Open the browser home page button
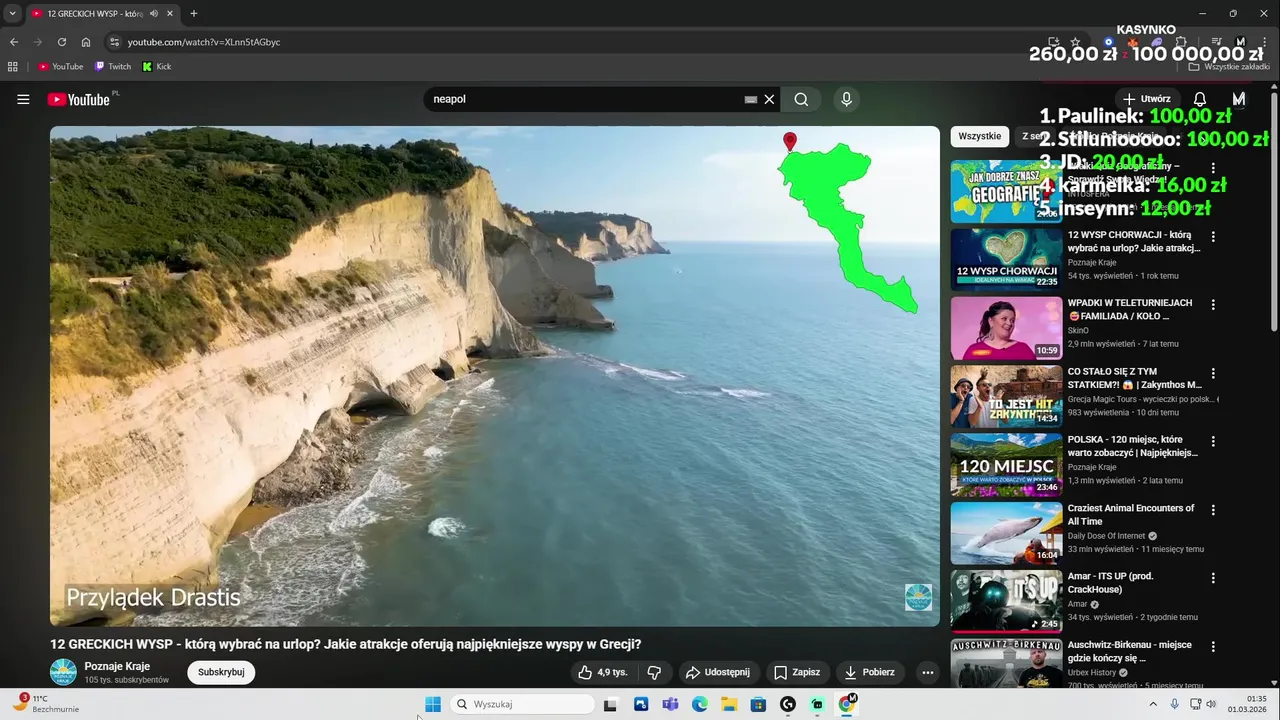This screenshot has width=1280, height=720. [x=86, y=42]
